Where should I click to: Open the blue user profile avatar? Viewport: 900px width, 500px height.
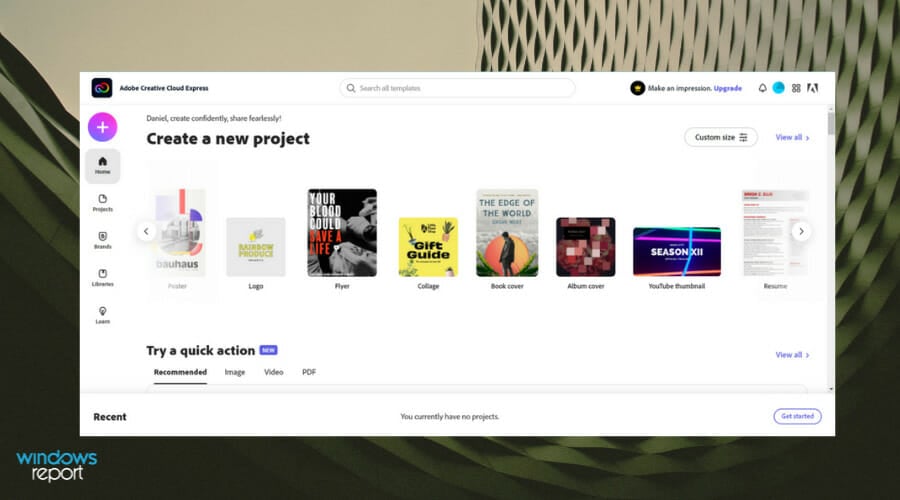pyautogui.click(x=778, y=88)
